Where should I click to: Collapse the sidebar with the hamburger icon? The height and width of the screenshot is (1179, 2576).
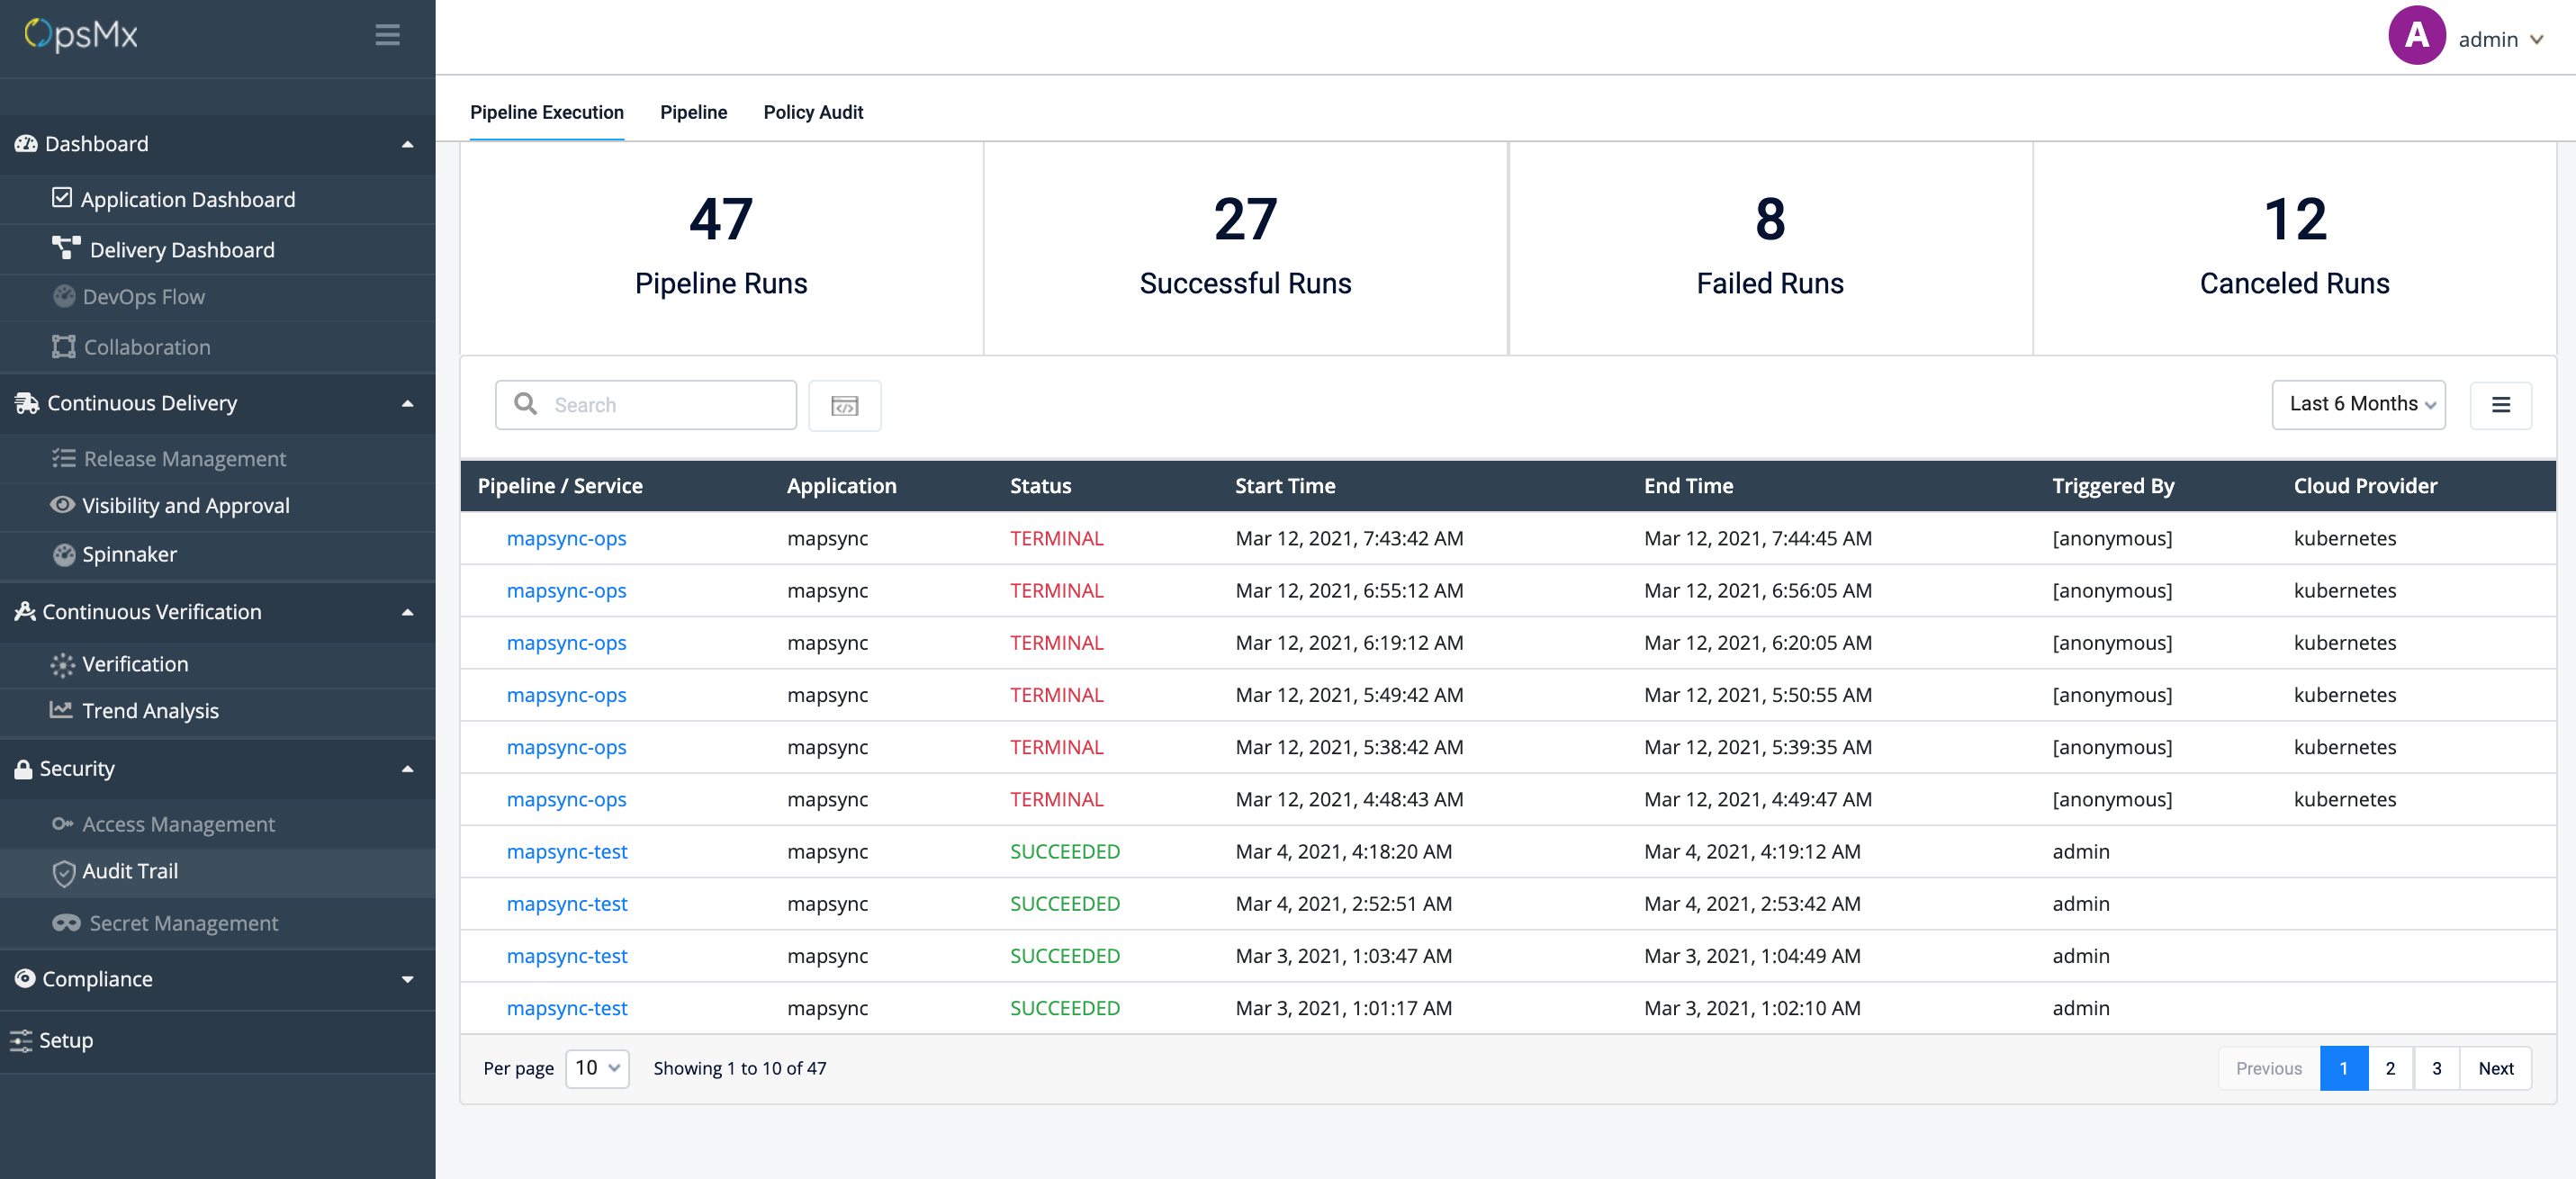(x=387, y=35)
